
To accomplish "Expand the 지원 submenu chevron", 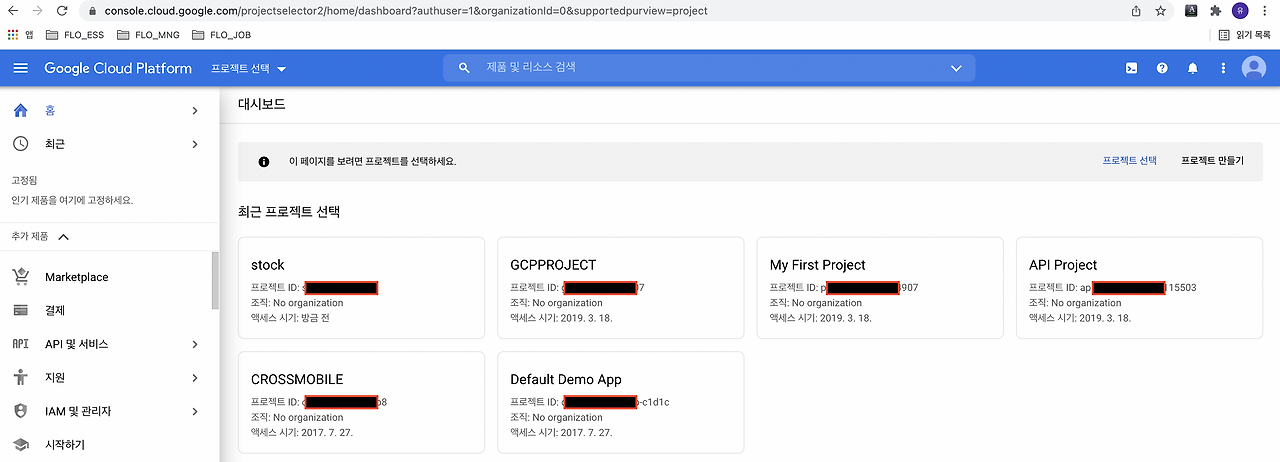I will [195, 378].
